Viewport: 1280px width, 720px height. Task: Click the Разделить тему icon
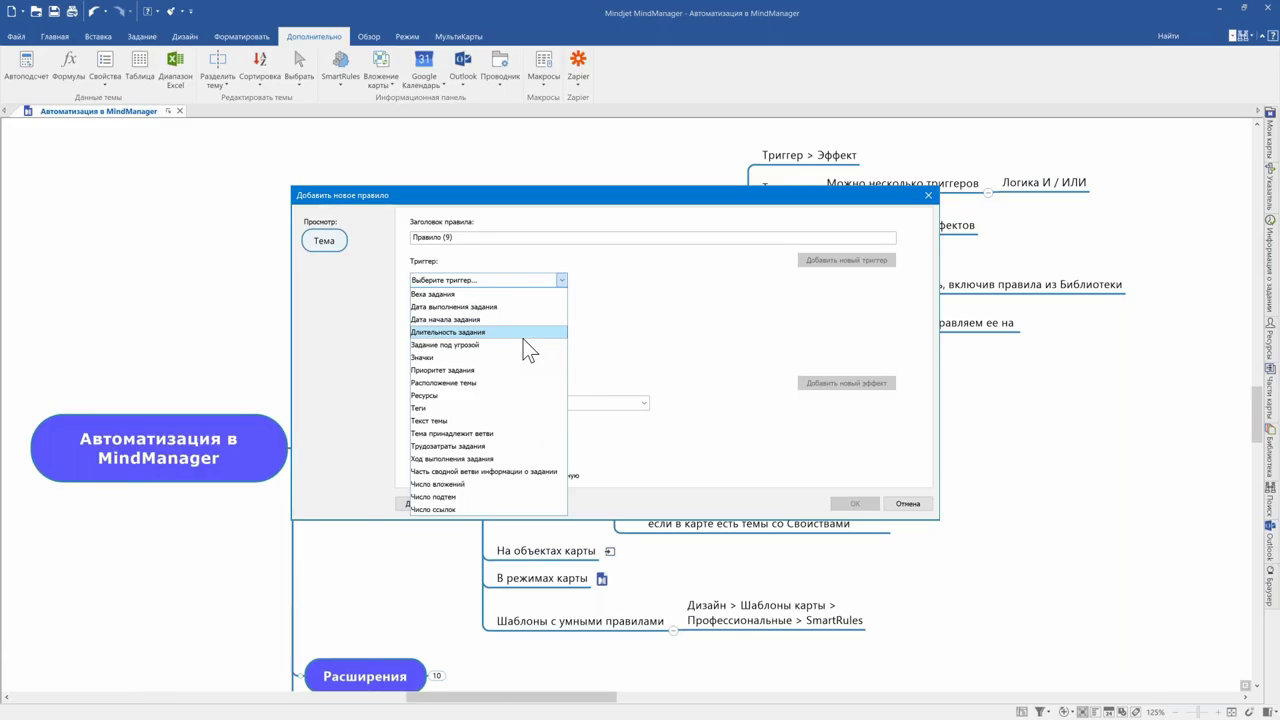click(x=217, y=60)
